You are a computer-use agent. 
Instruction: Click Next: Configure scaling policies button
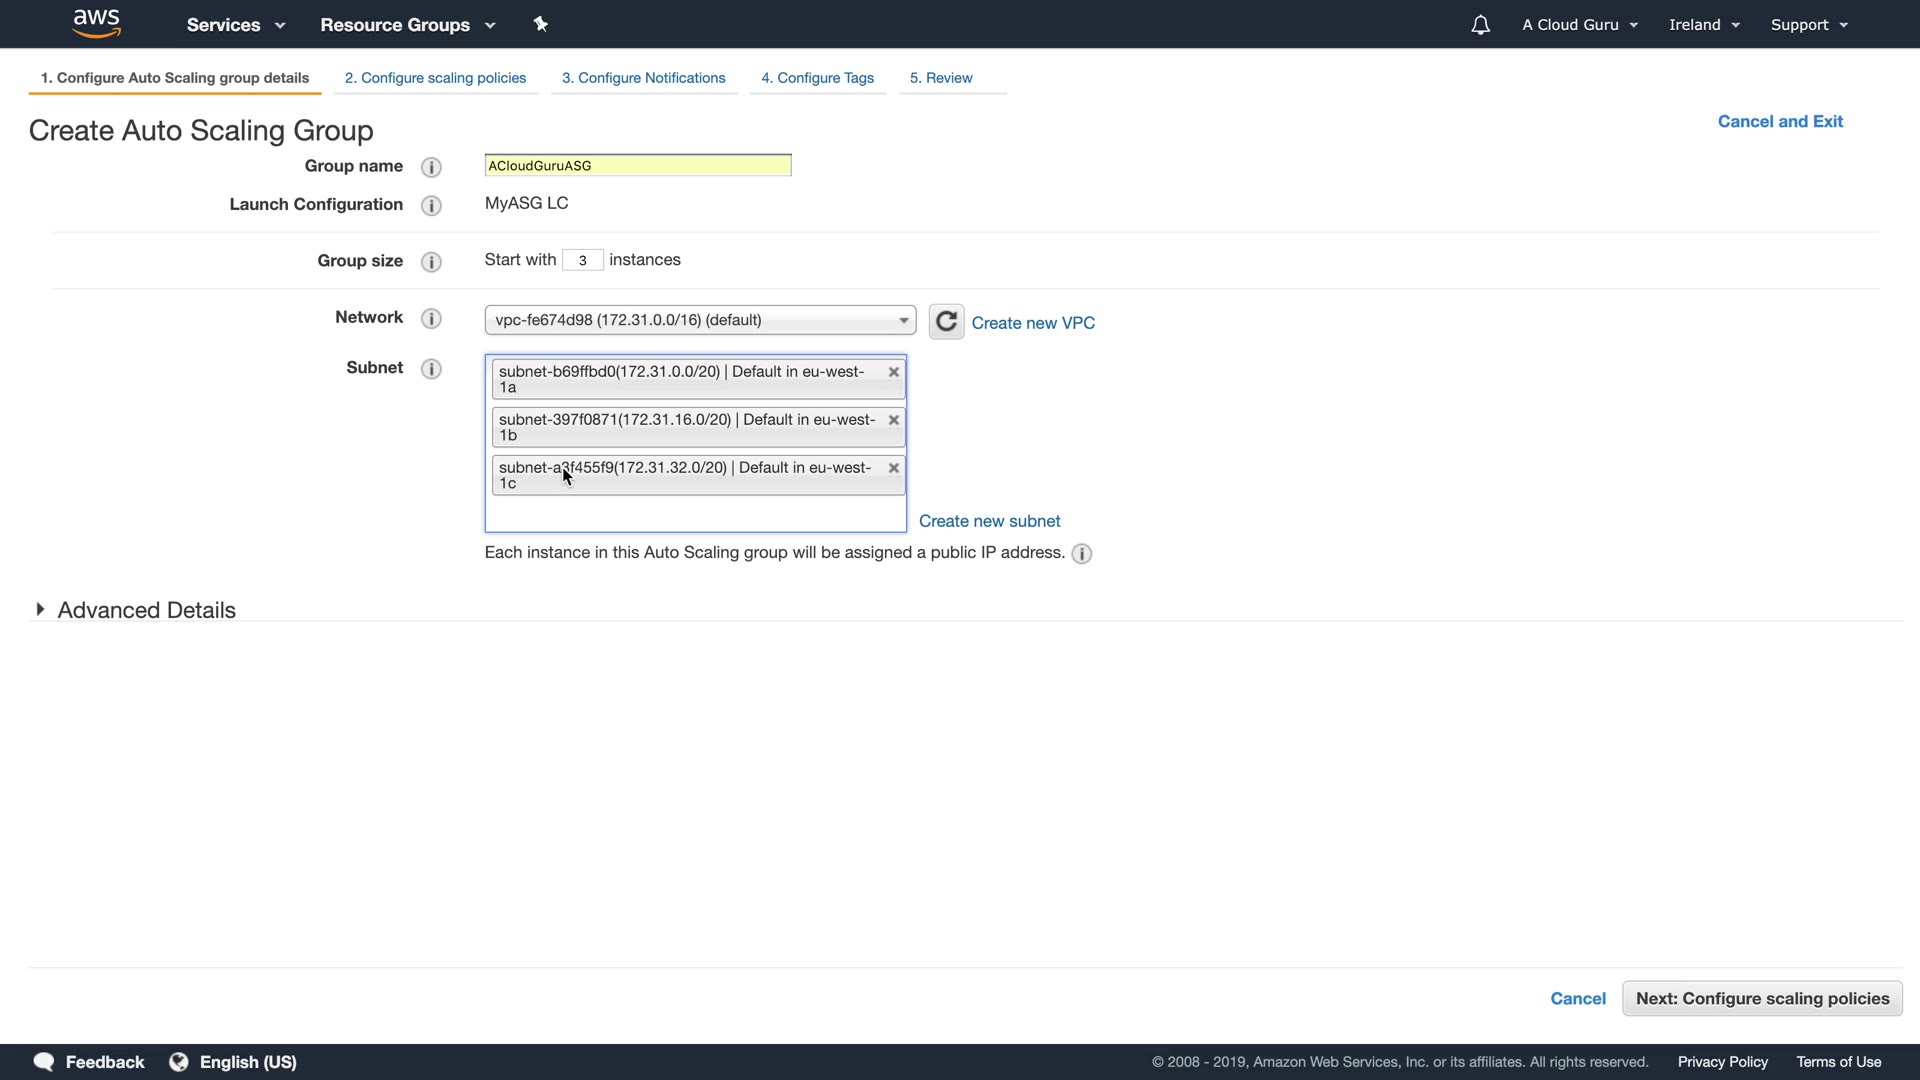click(1761, 998)
